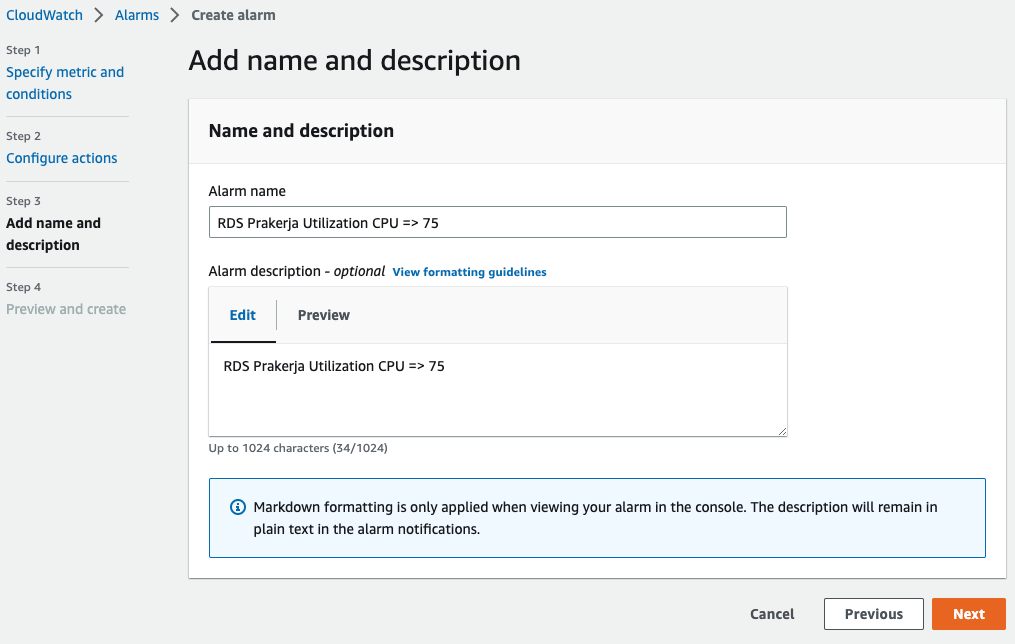Go to the CloudWatch breadcrumb link
The image size is (1015, 644).
pos(44,15)
